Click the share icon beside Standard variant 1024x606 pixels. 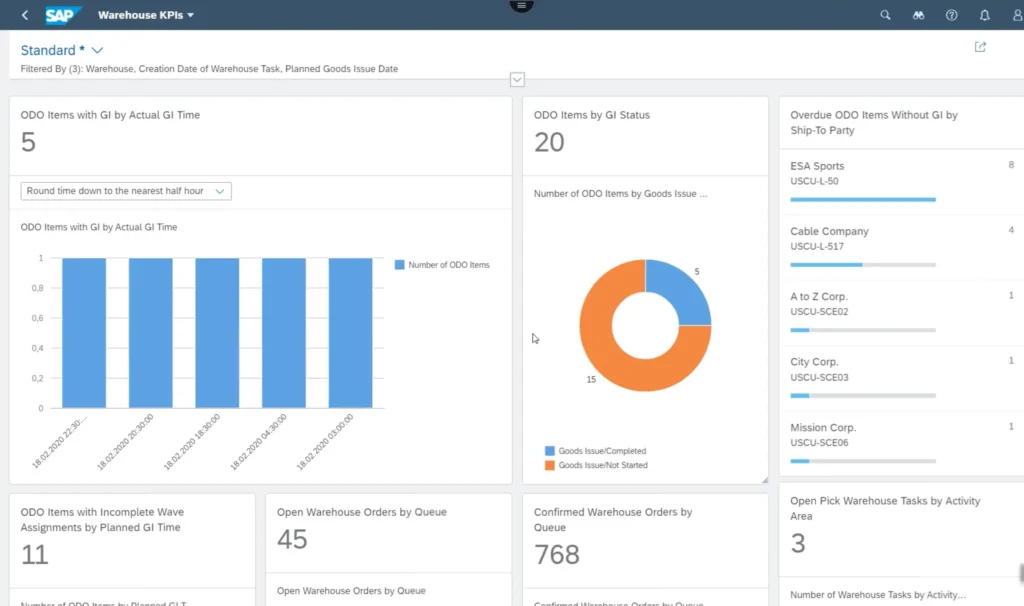[980, 46]
